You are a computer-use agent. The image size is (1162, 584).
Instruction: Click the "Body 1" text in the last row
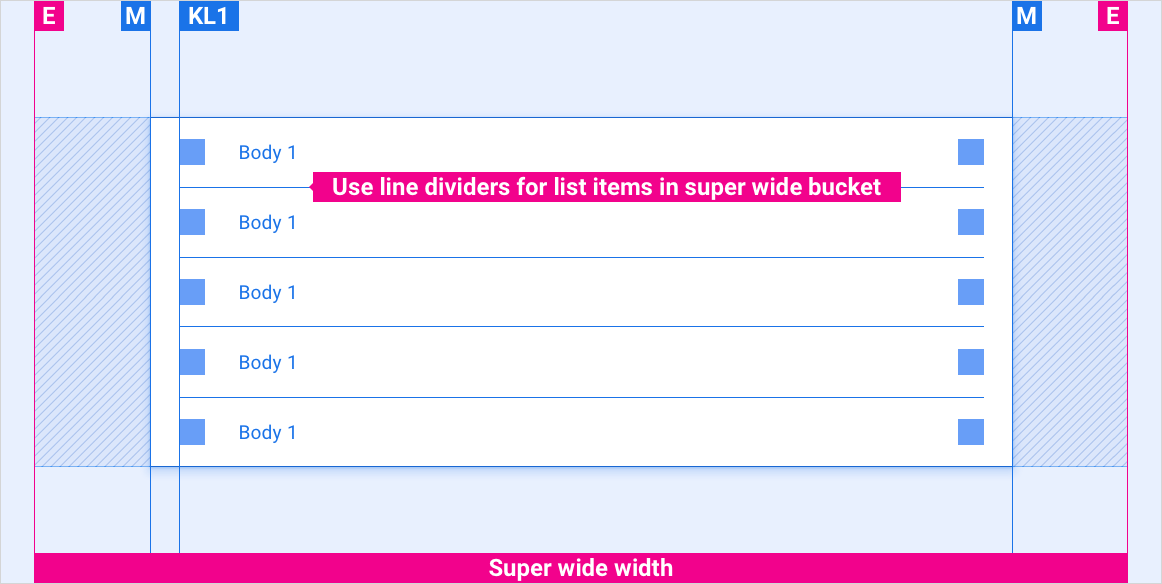(x=267, y=433)
